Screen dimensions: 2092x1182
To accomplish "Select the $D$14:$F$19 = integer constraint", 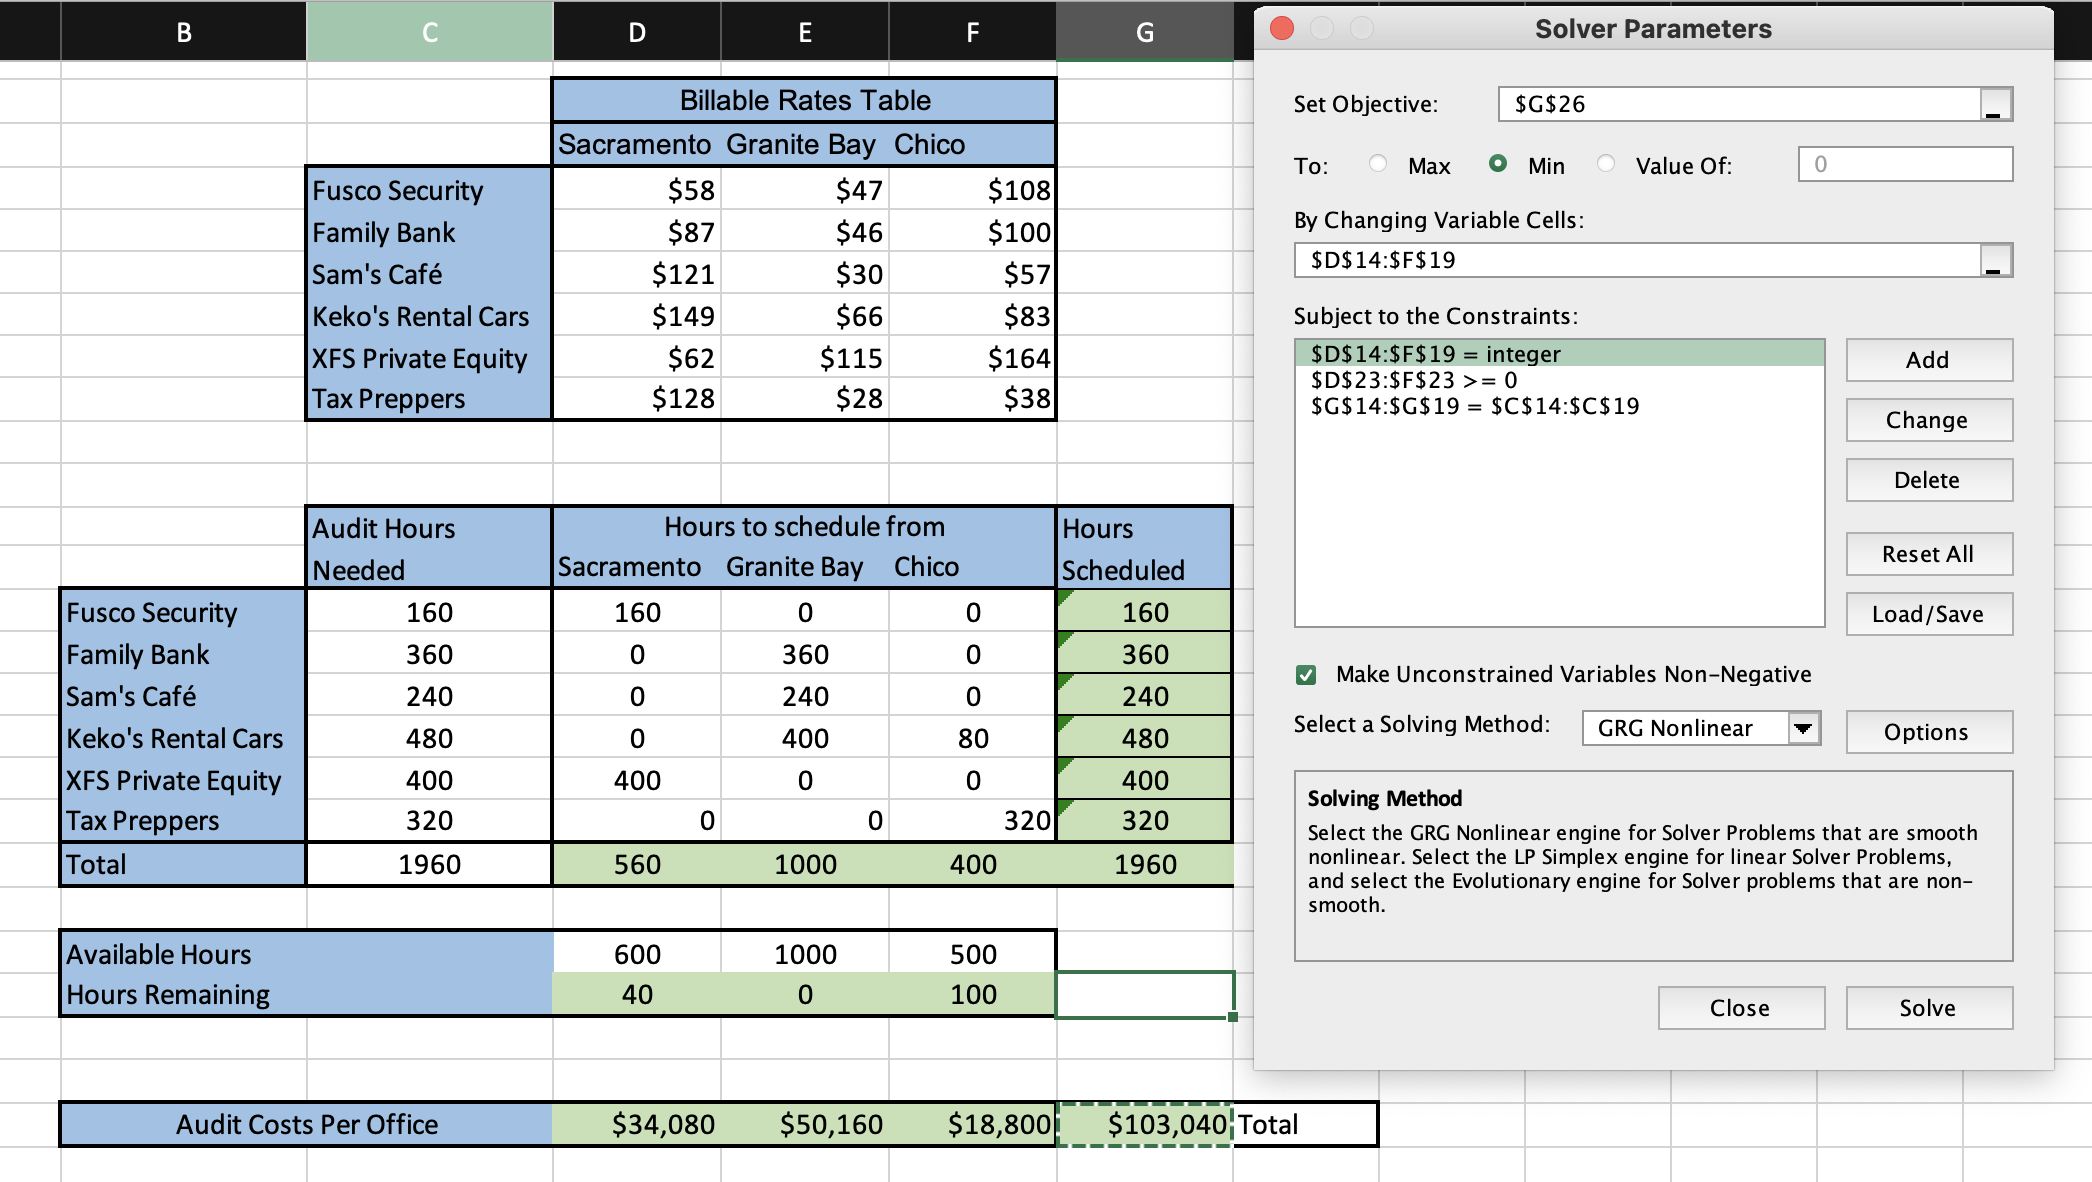I will pyautogui.click(x=1559, y=354).
